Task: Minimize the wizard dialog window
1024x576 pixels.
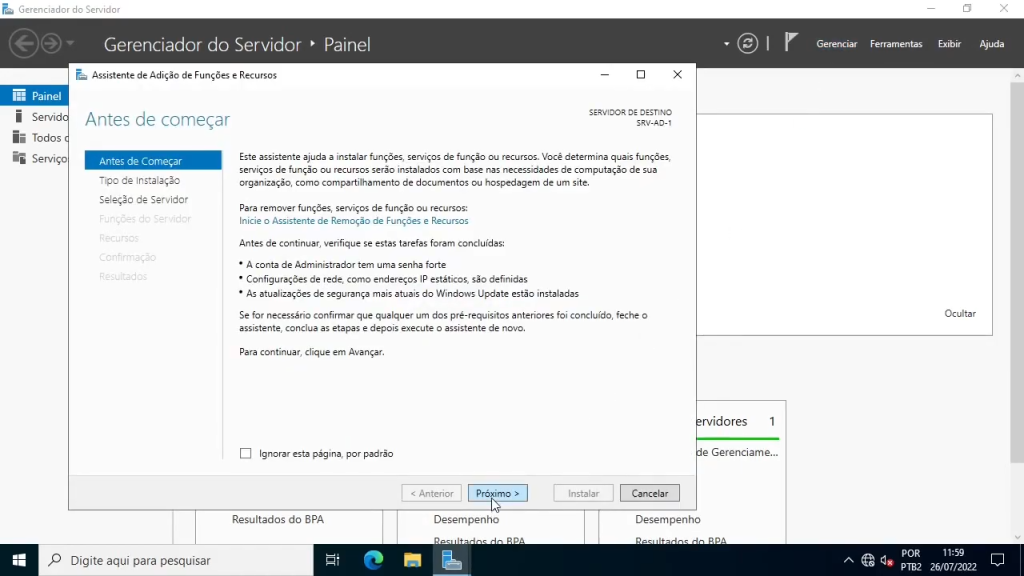Action: [x=605, y=74]
